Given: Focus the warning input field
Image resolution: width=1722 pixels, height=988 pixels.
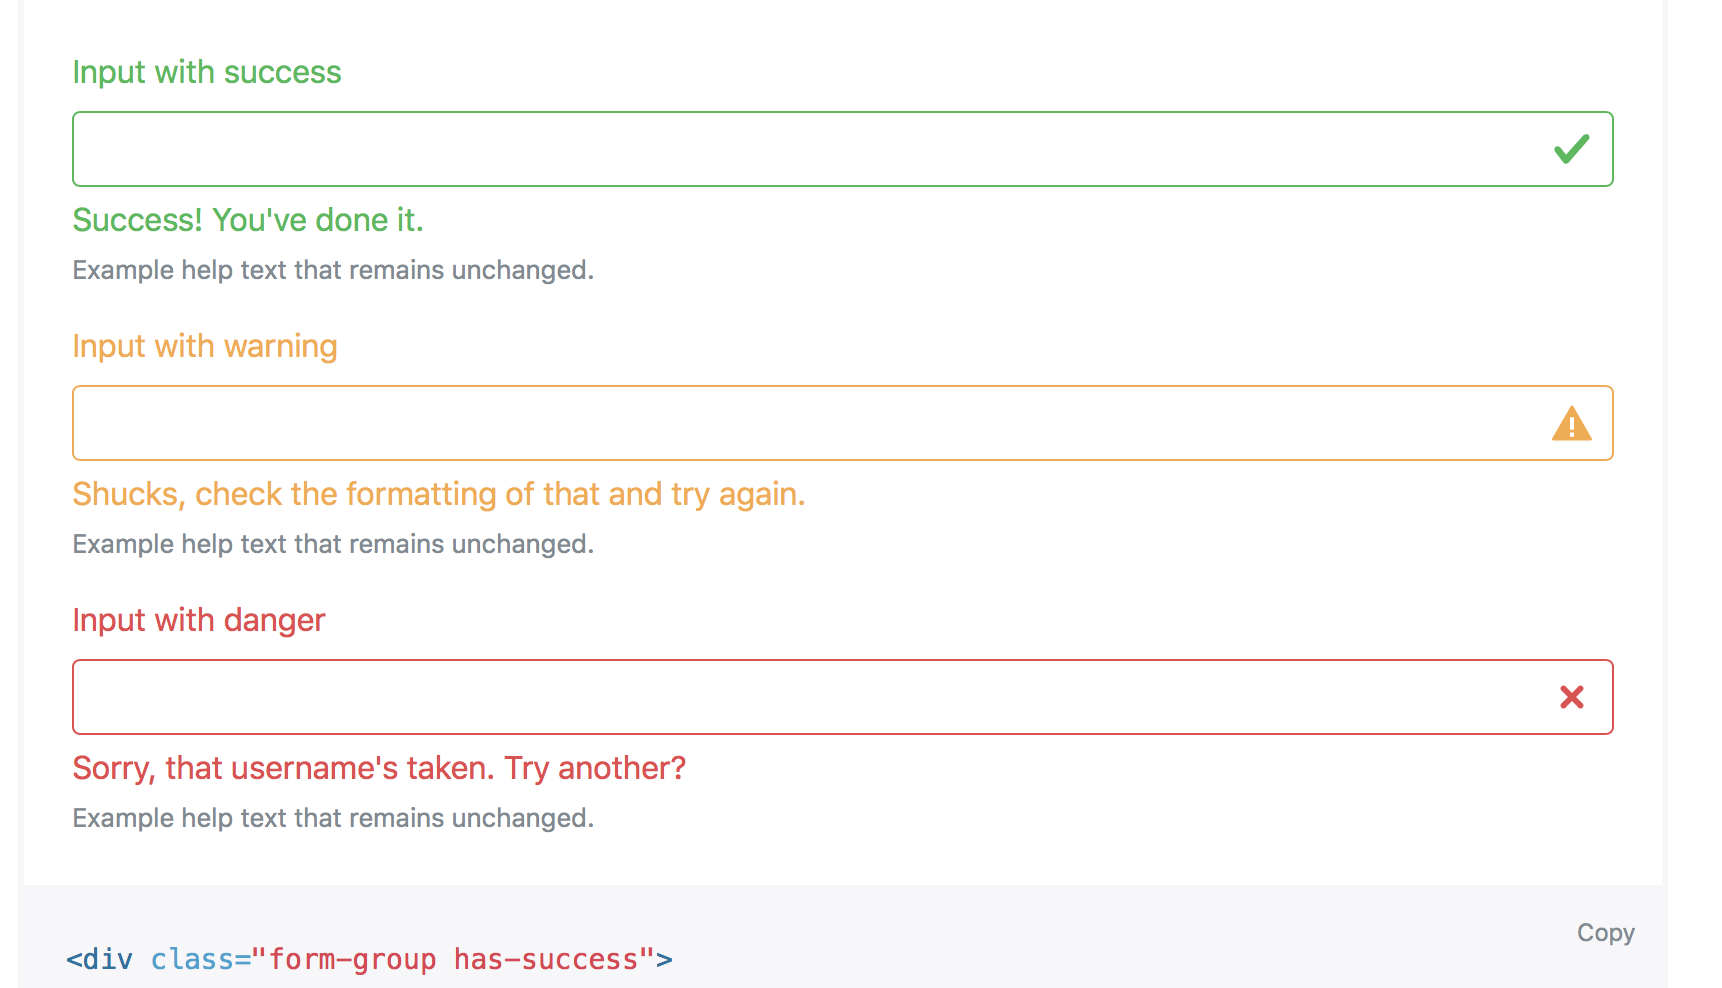Looking at the screenshot, I should (842, 423).
